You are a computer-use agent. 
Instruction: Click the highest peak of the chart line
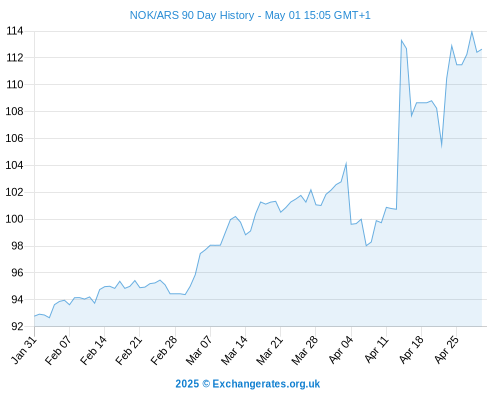471,32
